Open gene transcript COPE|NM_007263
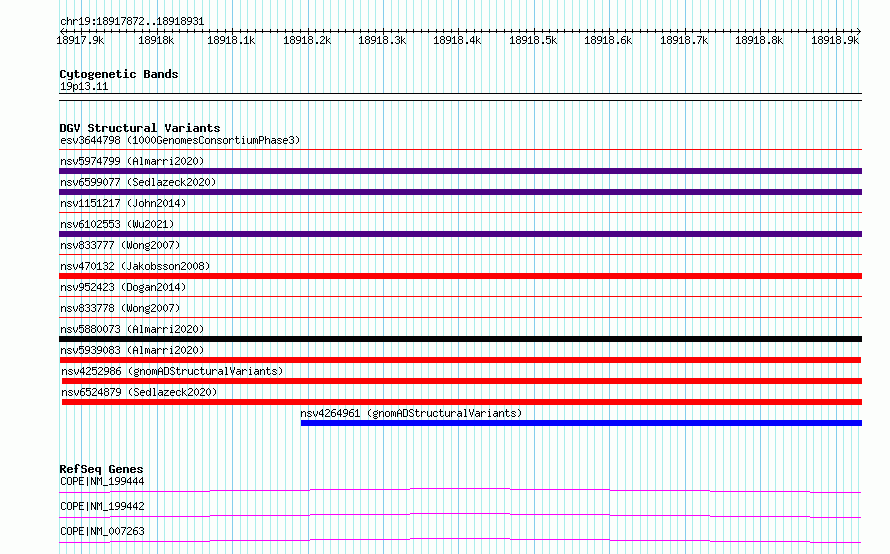 (102, 531)
